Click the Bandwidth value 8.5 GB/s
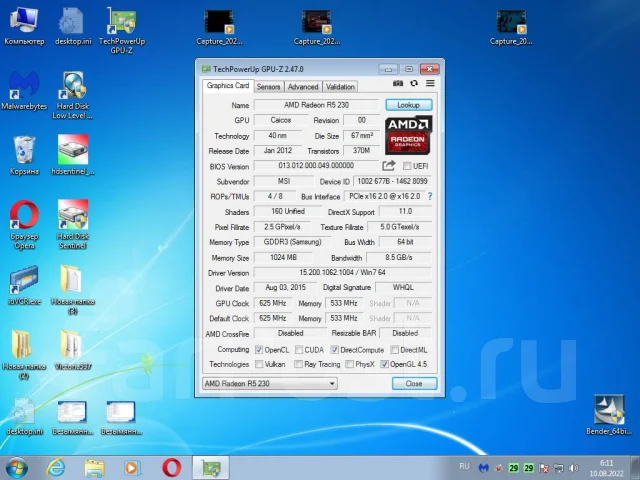Screen dimensions: 640x480 pyautogui.click(x=399, y=258)
